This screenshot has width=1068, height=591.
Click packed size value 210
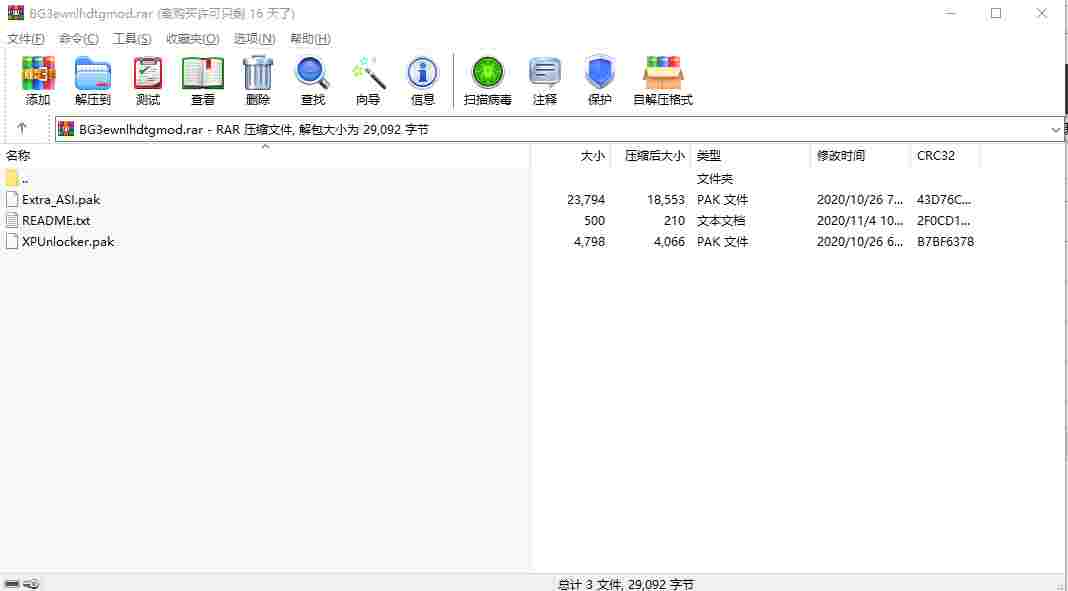point(674,221)
